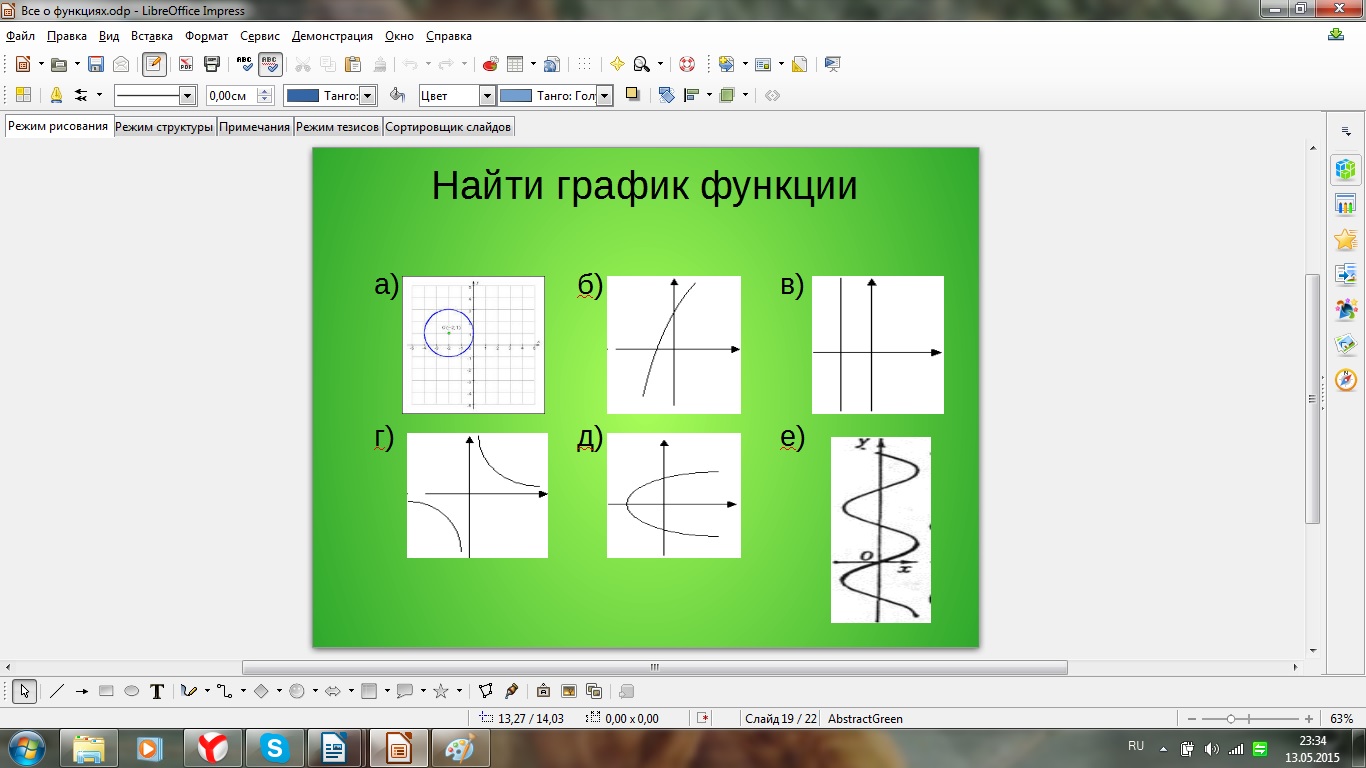
Task: Click the Save document icon
Action: 96,64
